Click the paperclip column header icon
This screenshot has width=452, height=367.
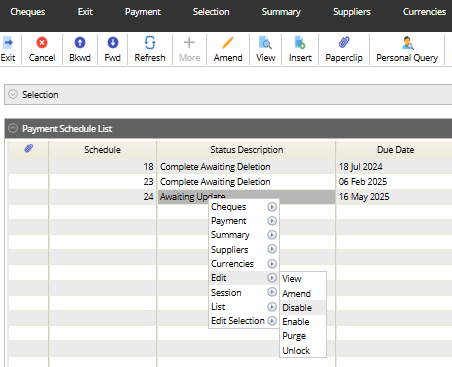tap(29, 149)
